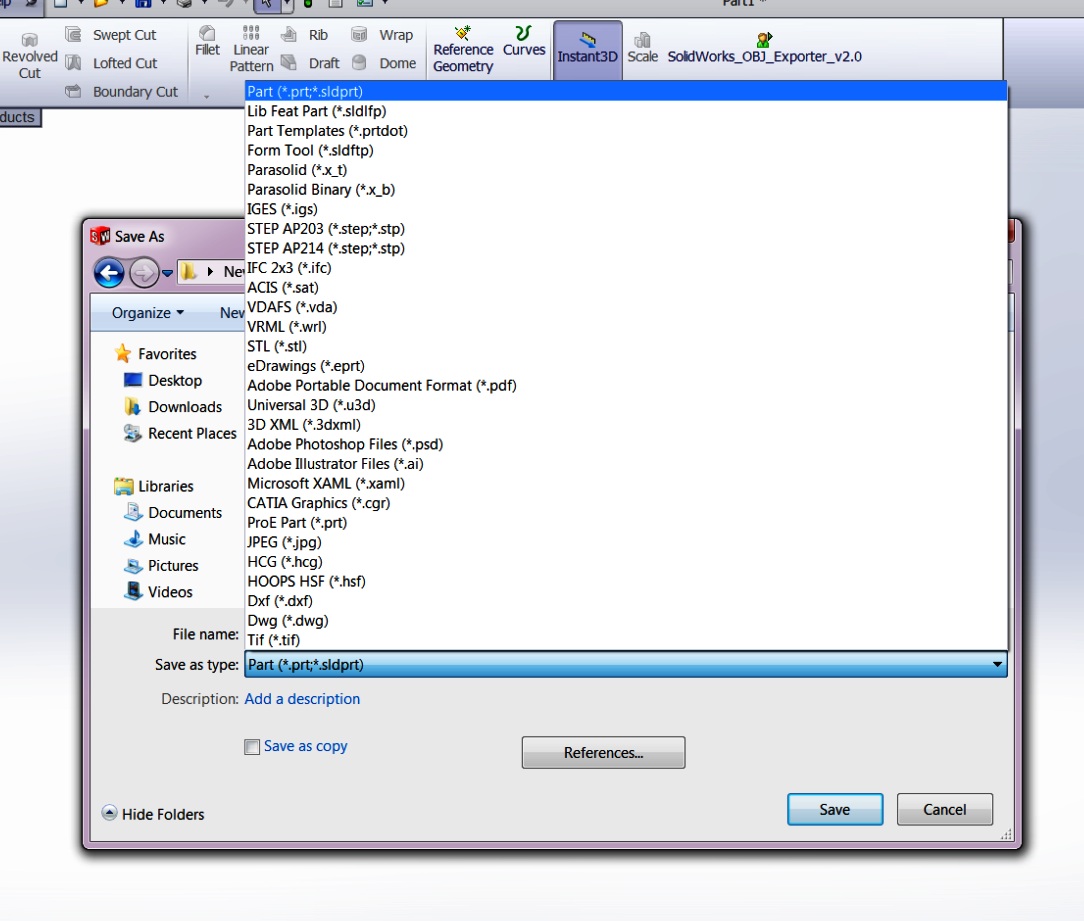The height and width of the screenshot is (921, 1084).
Task: Click the Lofted Cut tool
Action: (x=111, y=63)
